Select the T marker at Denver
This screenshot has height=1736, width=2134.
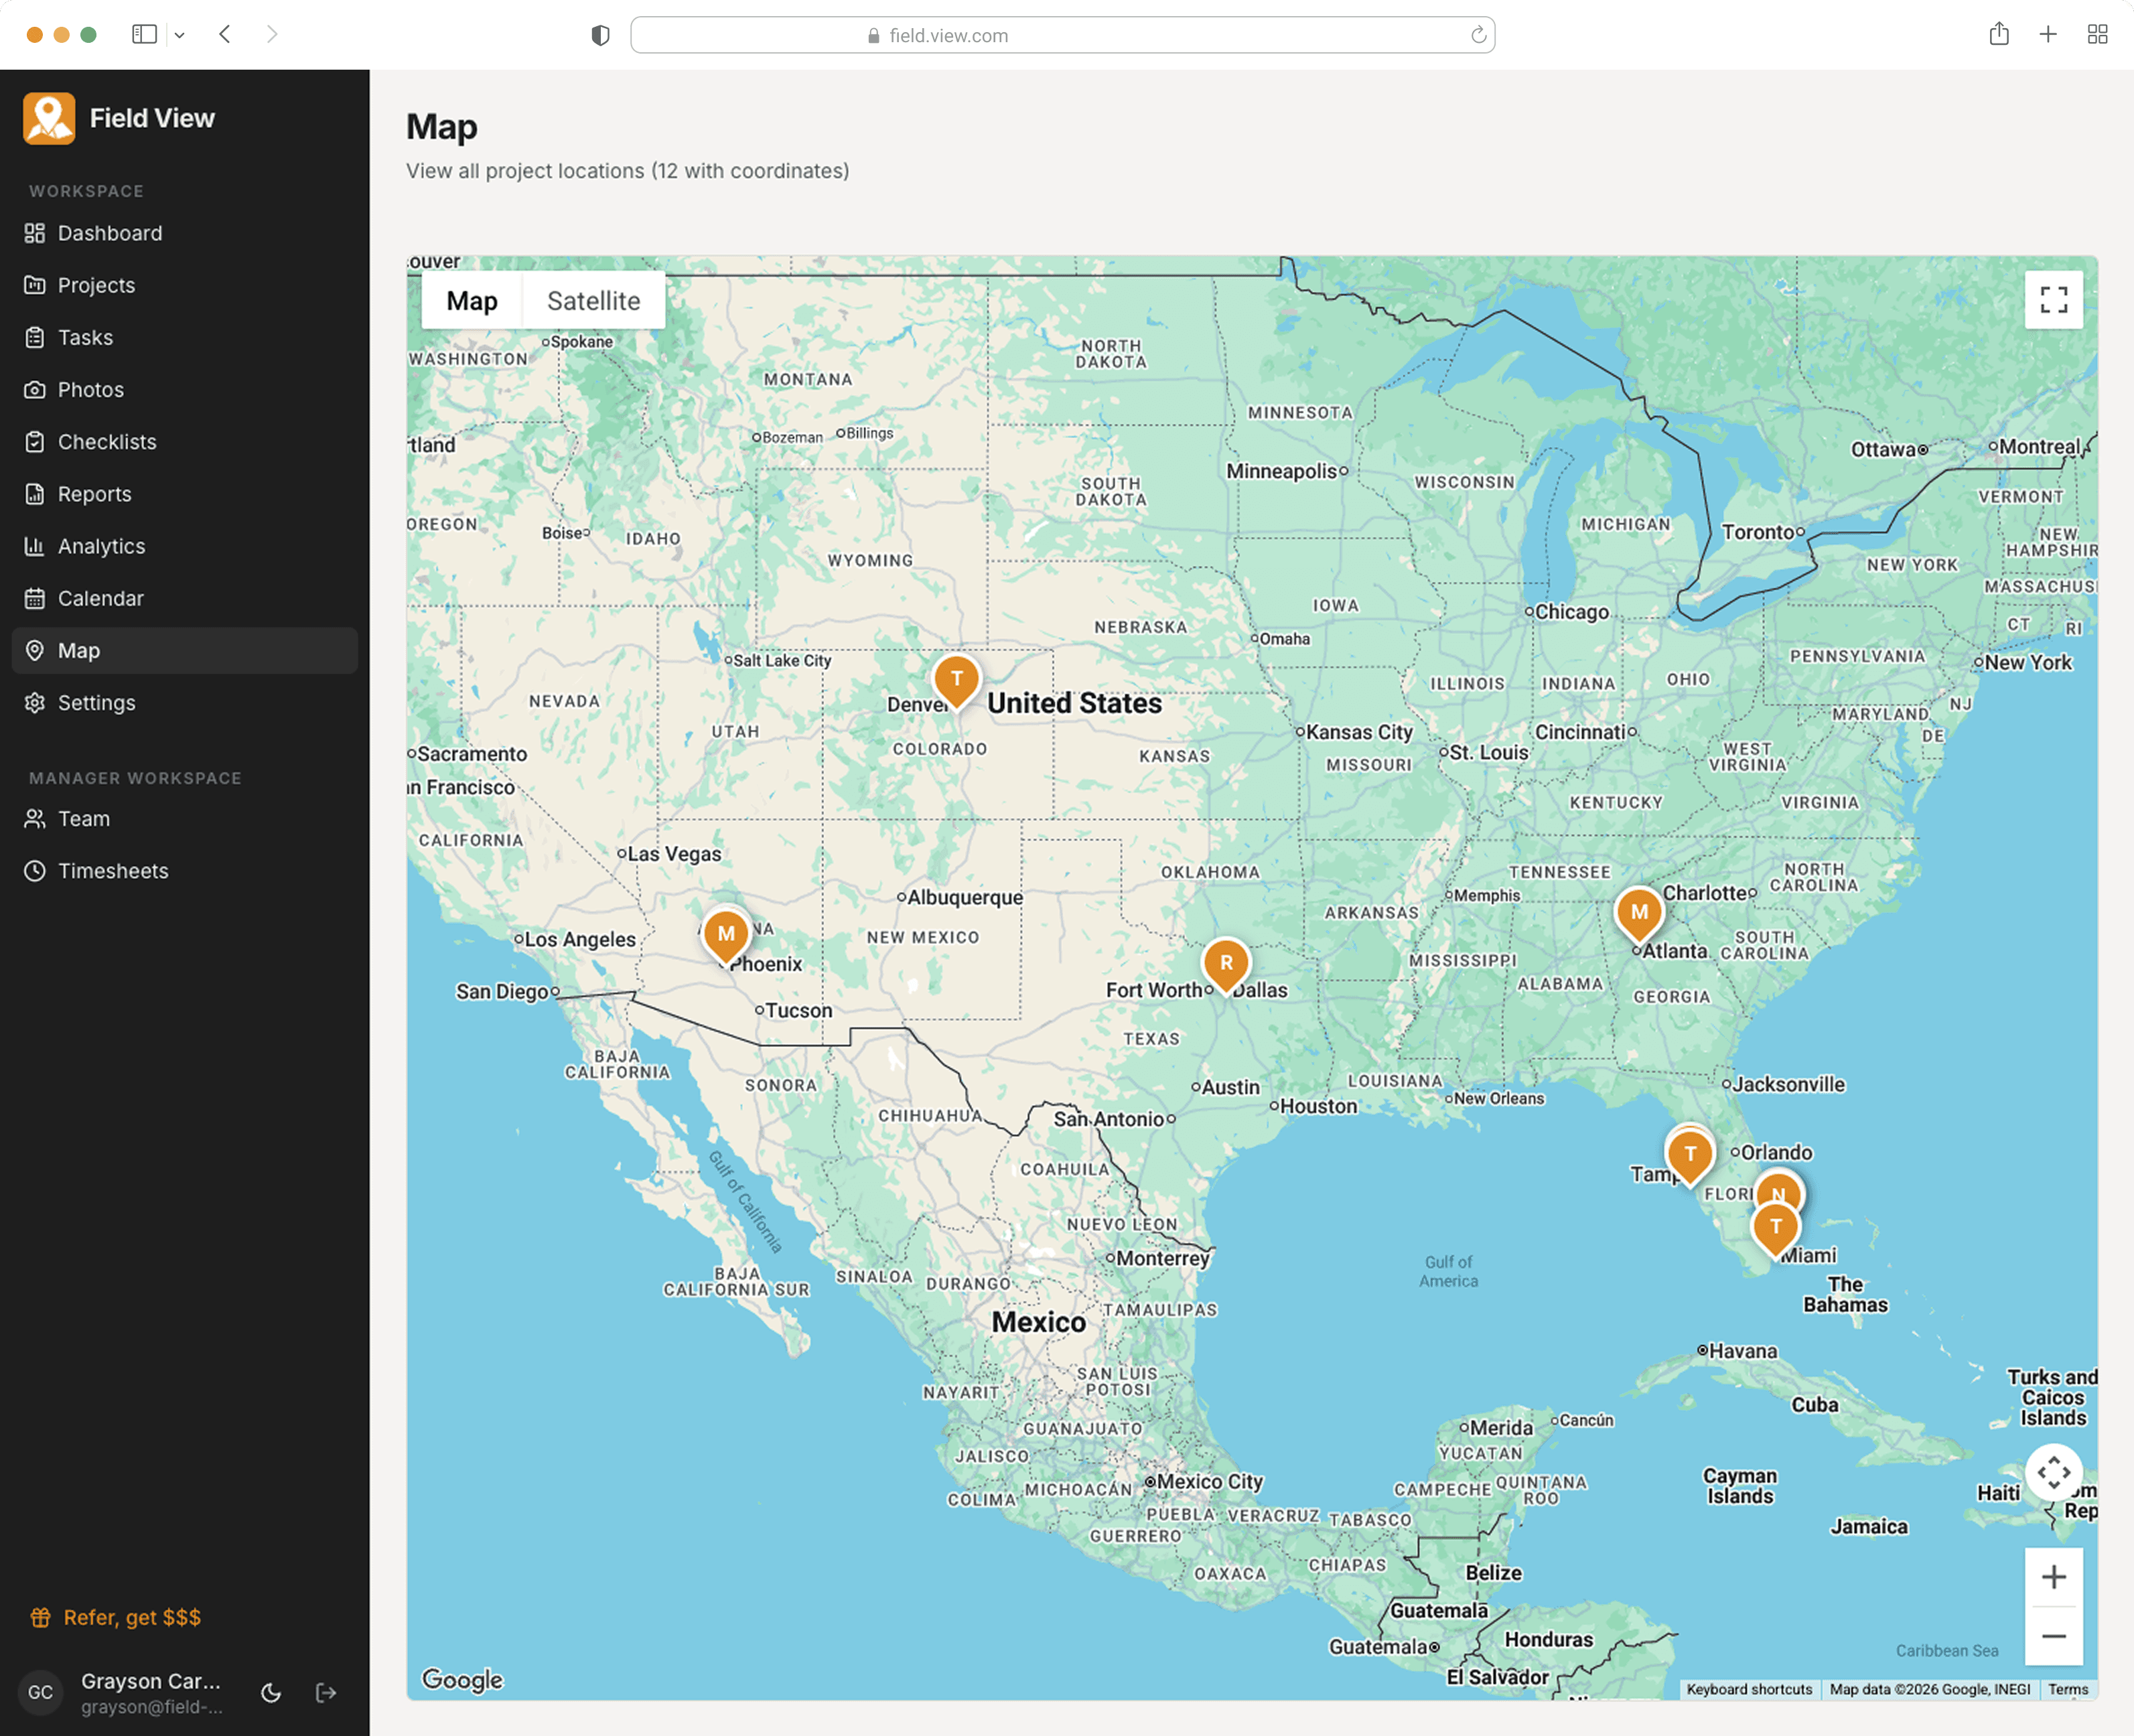(957, 680)
